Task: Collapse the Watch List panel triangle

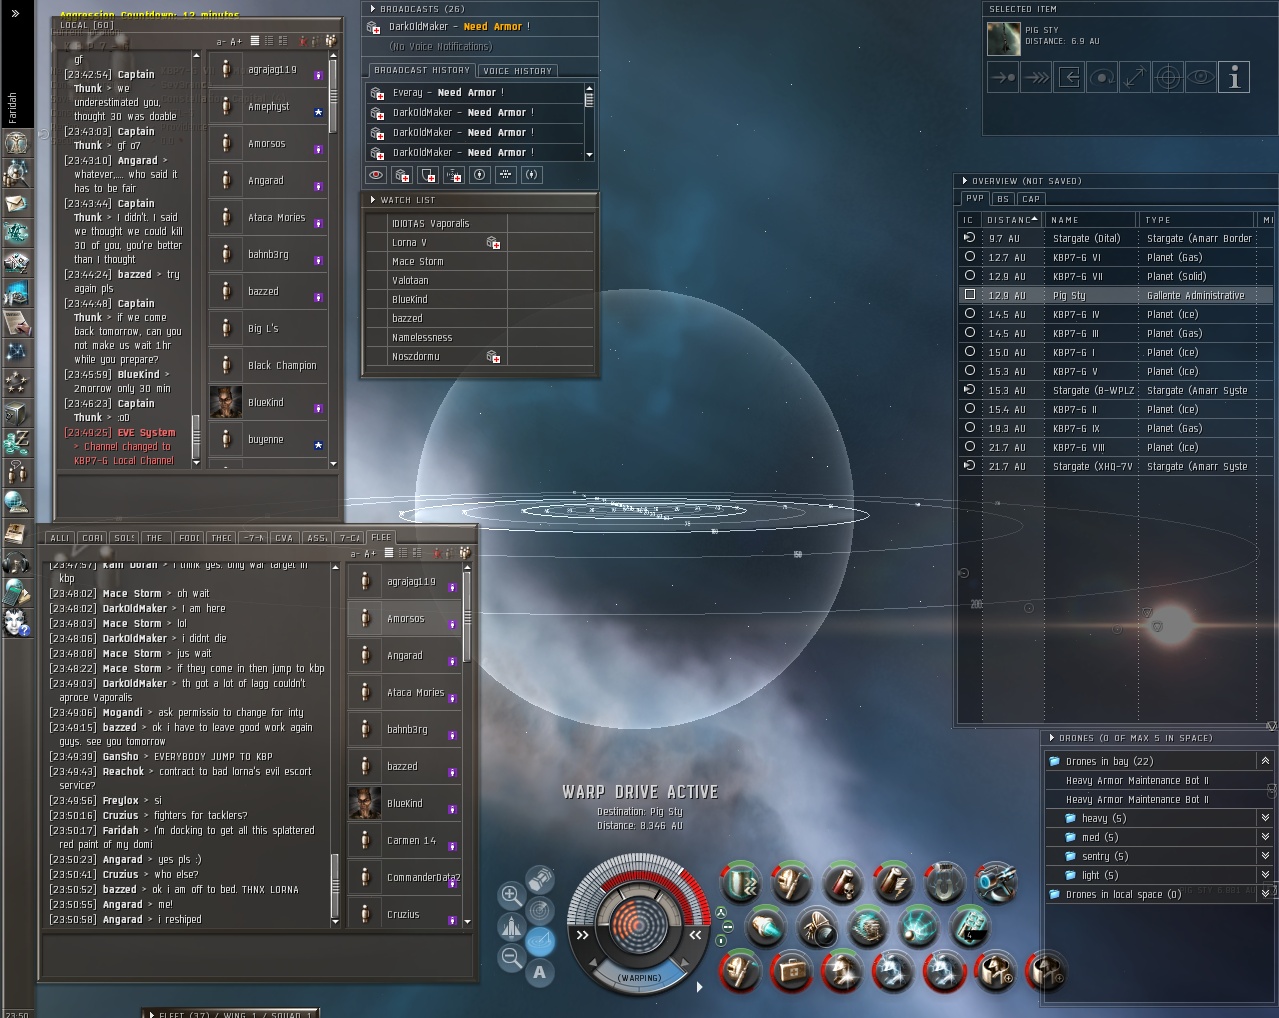Action: (x=373, y=200)
